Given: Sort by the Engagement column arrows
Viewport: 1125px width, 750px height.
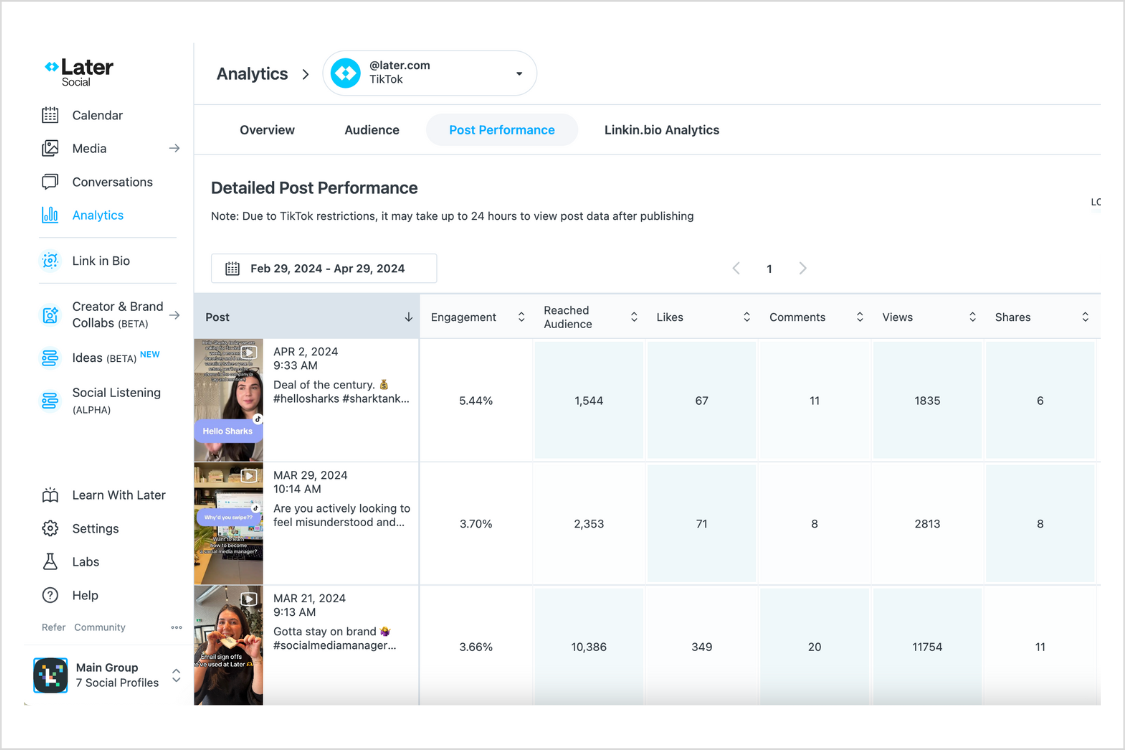Looking at the screenshot, I should coord(520,317).
